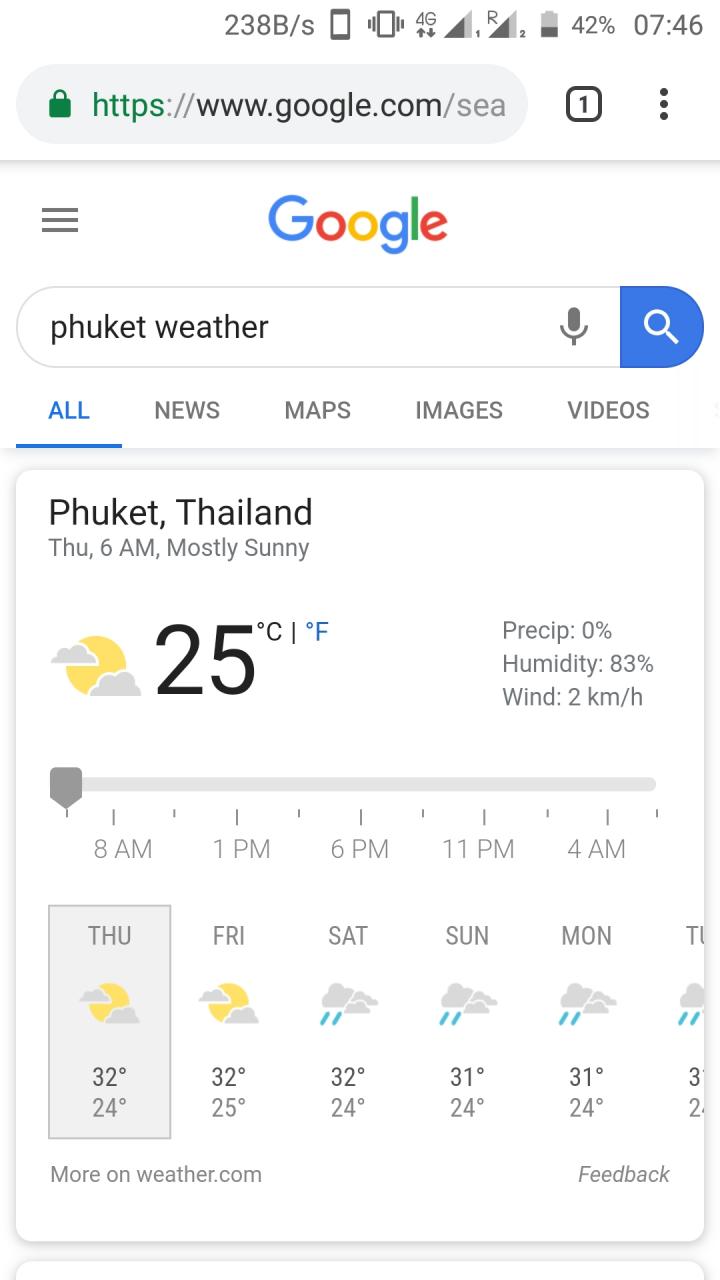720x1280 pixels.
Task: Open More on weather.com link
Action: pos(156,1174)
